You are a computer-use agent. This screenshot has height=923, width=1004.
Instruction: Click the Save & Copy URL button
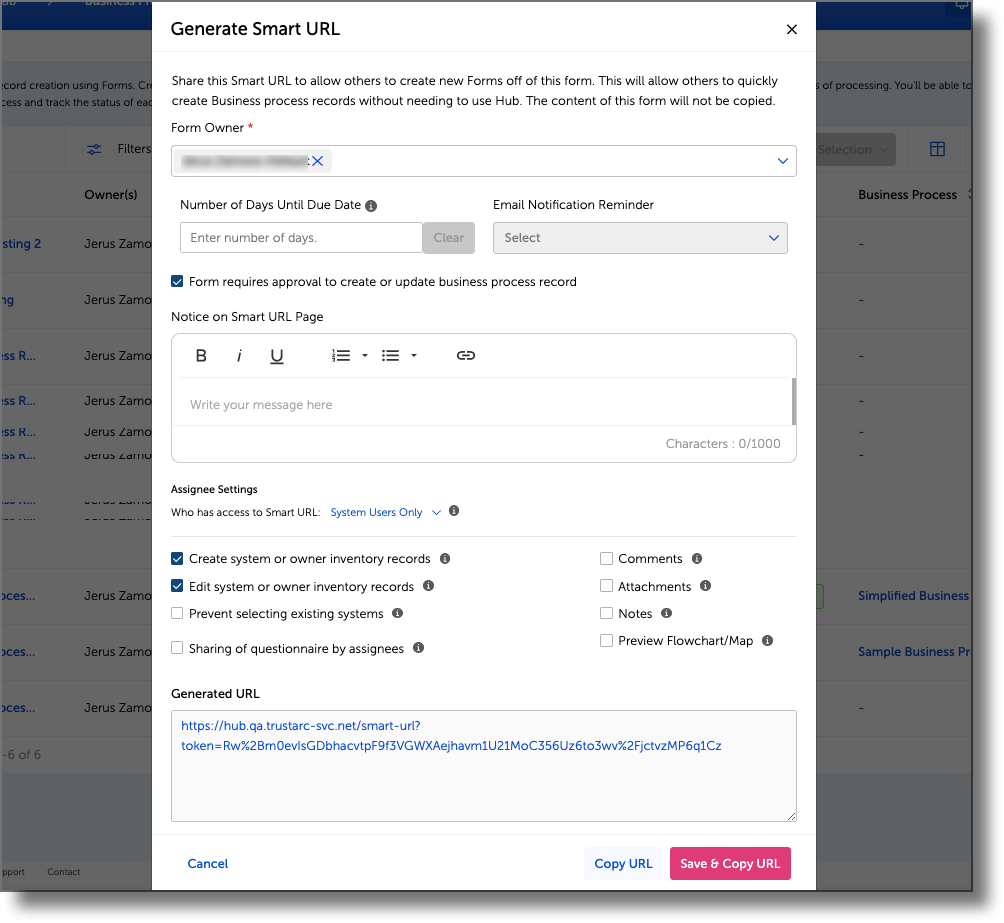click(730, 864)
